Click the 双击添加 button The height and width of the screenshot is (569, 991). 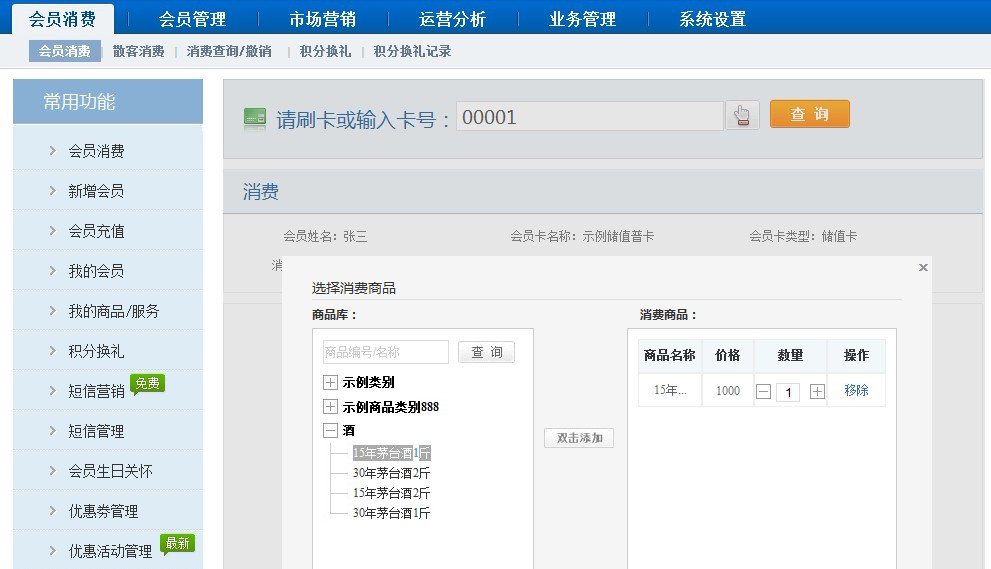pos(579,438)
